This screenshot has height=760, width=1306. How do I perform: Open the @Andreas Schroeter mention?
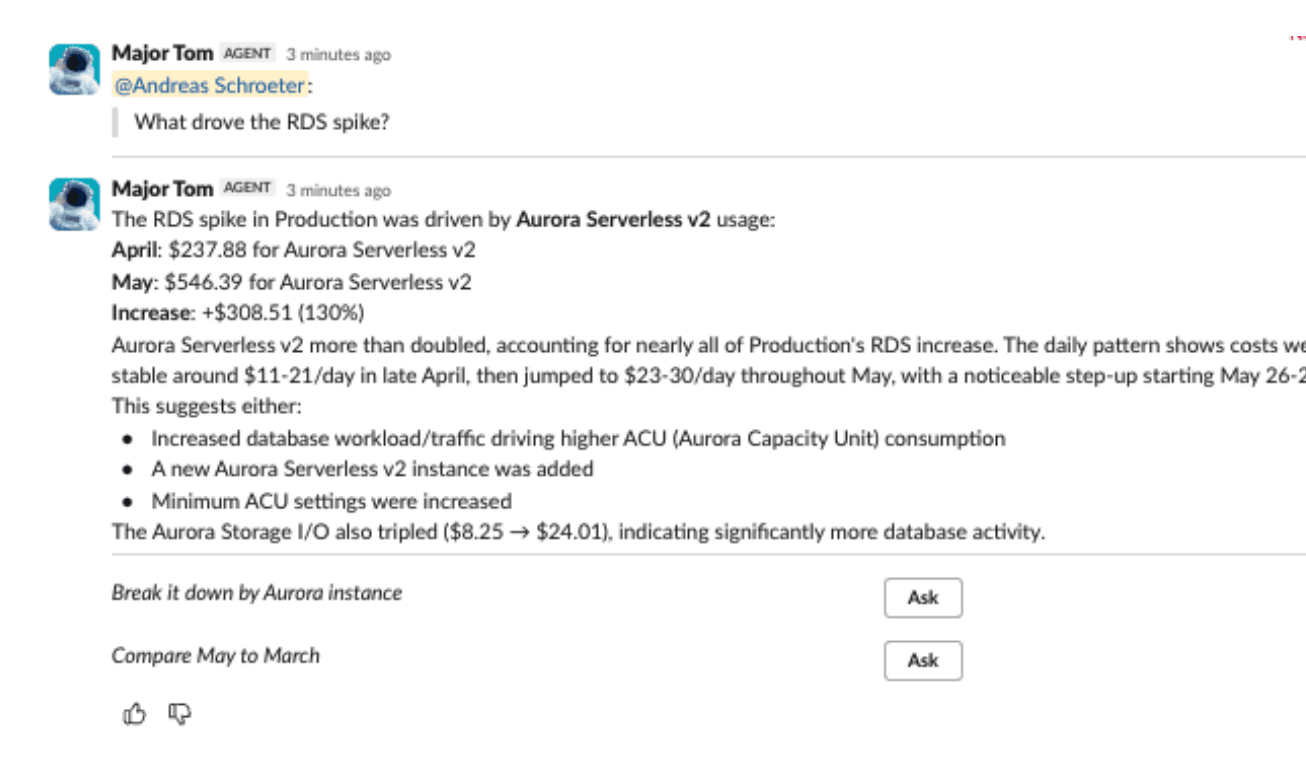click(x=209, y=86)
